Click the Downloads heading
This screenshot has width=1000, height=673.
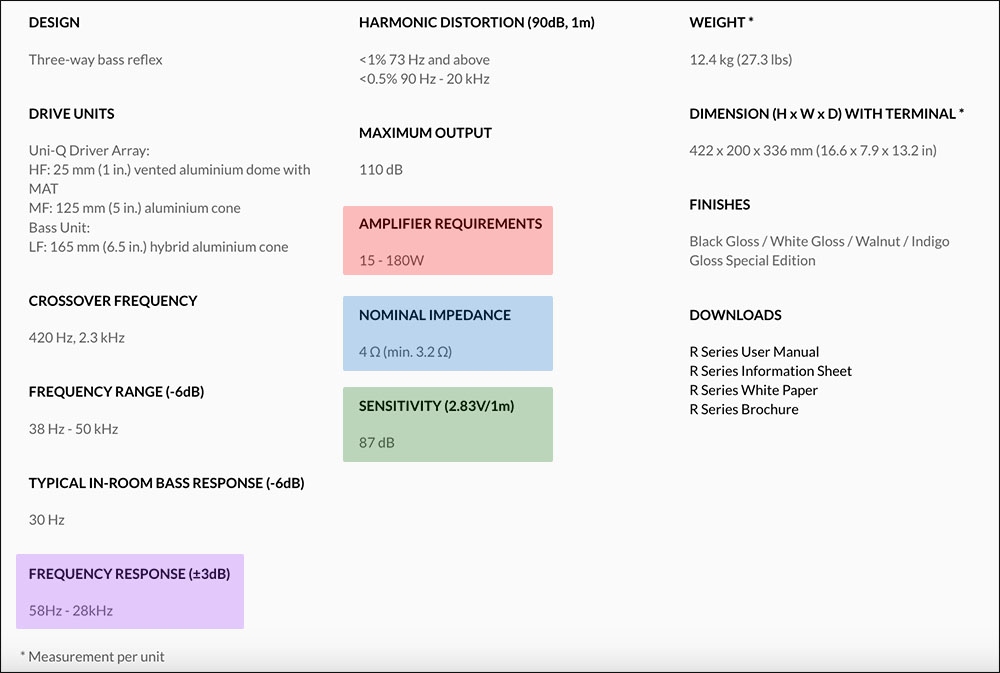tap(735, 315)
